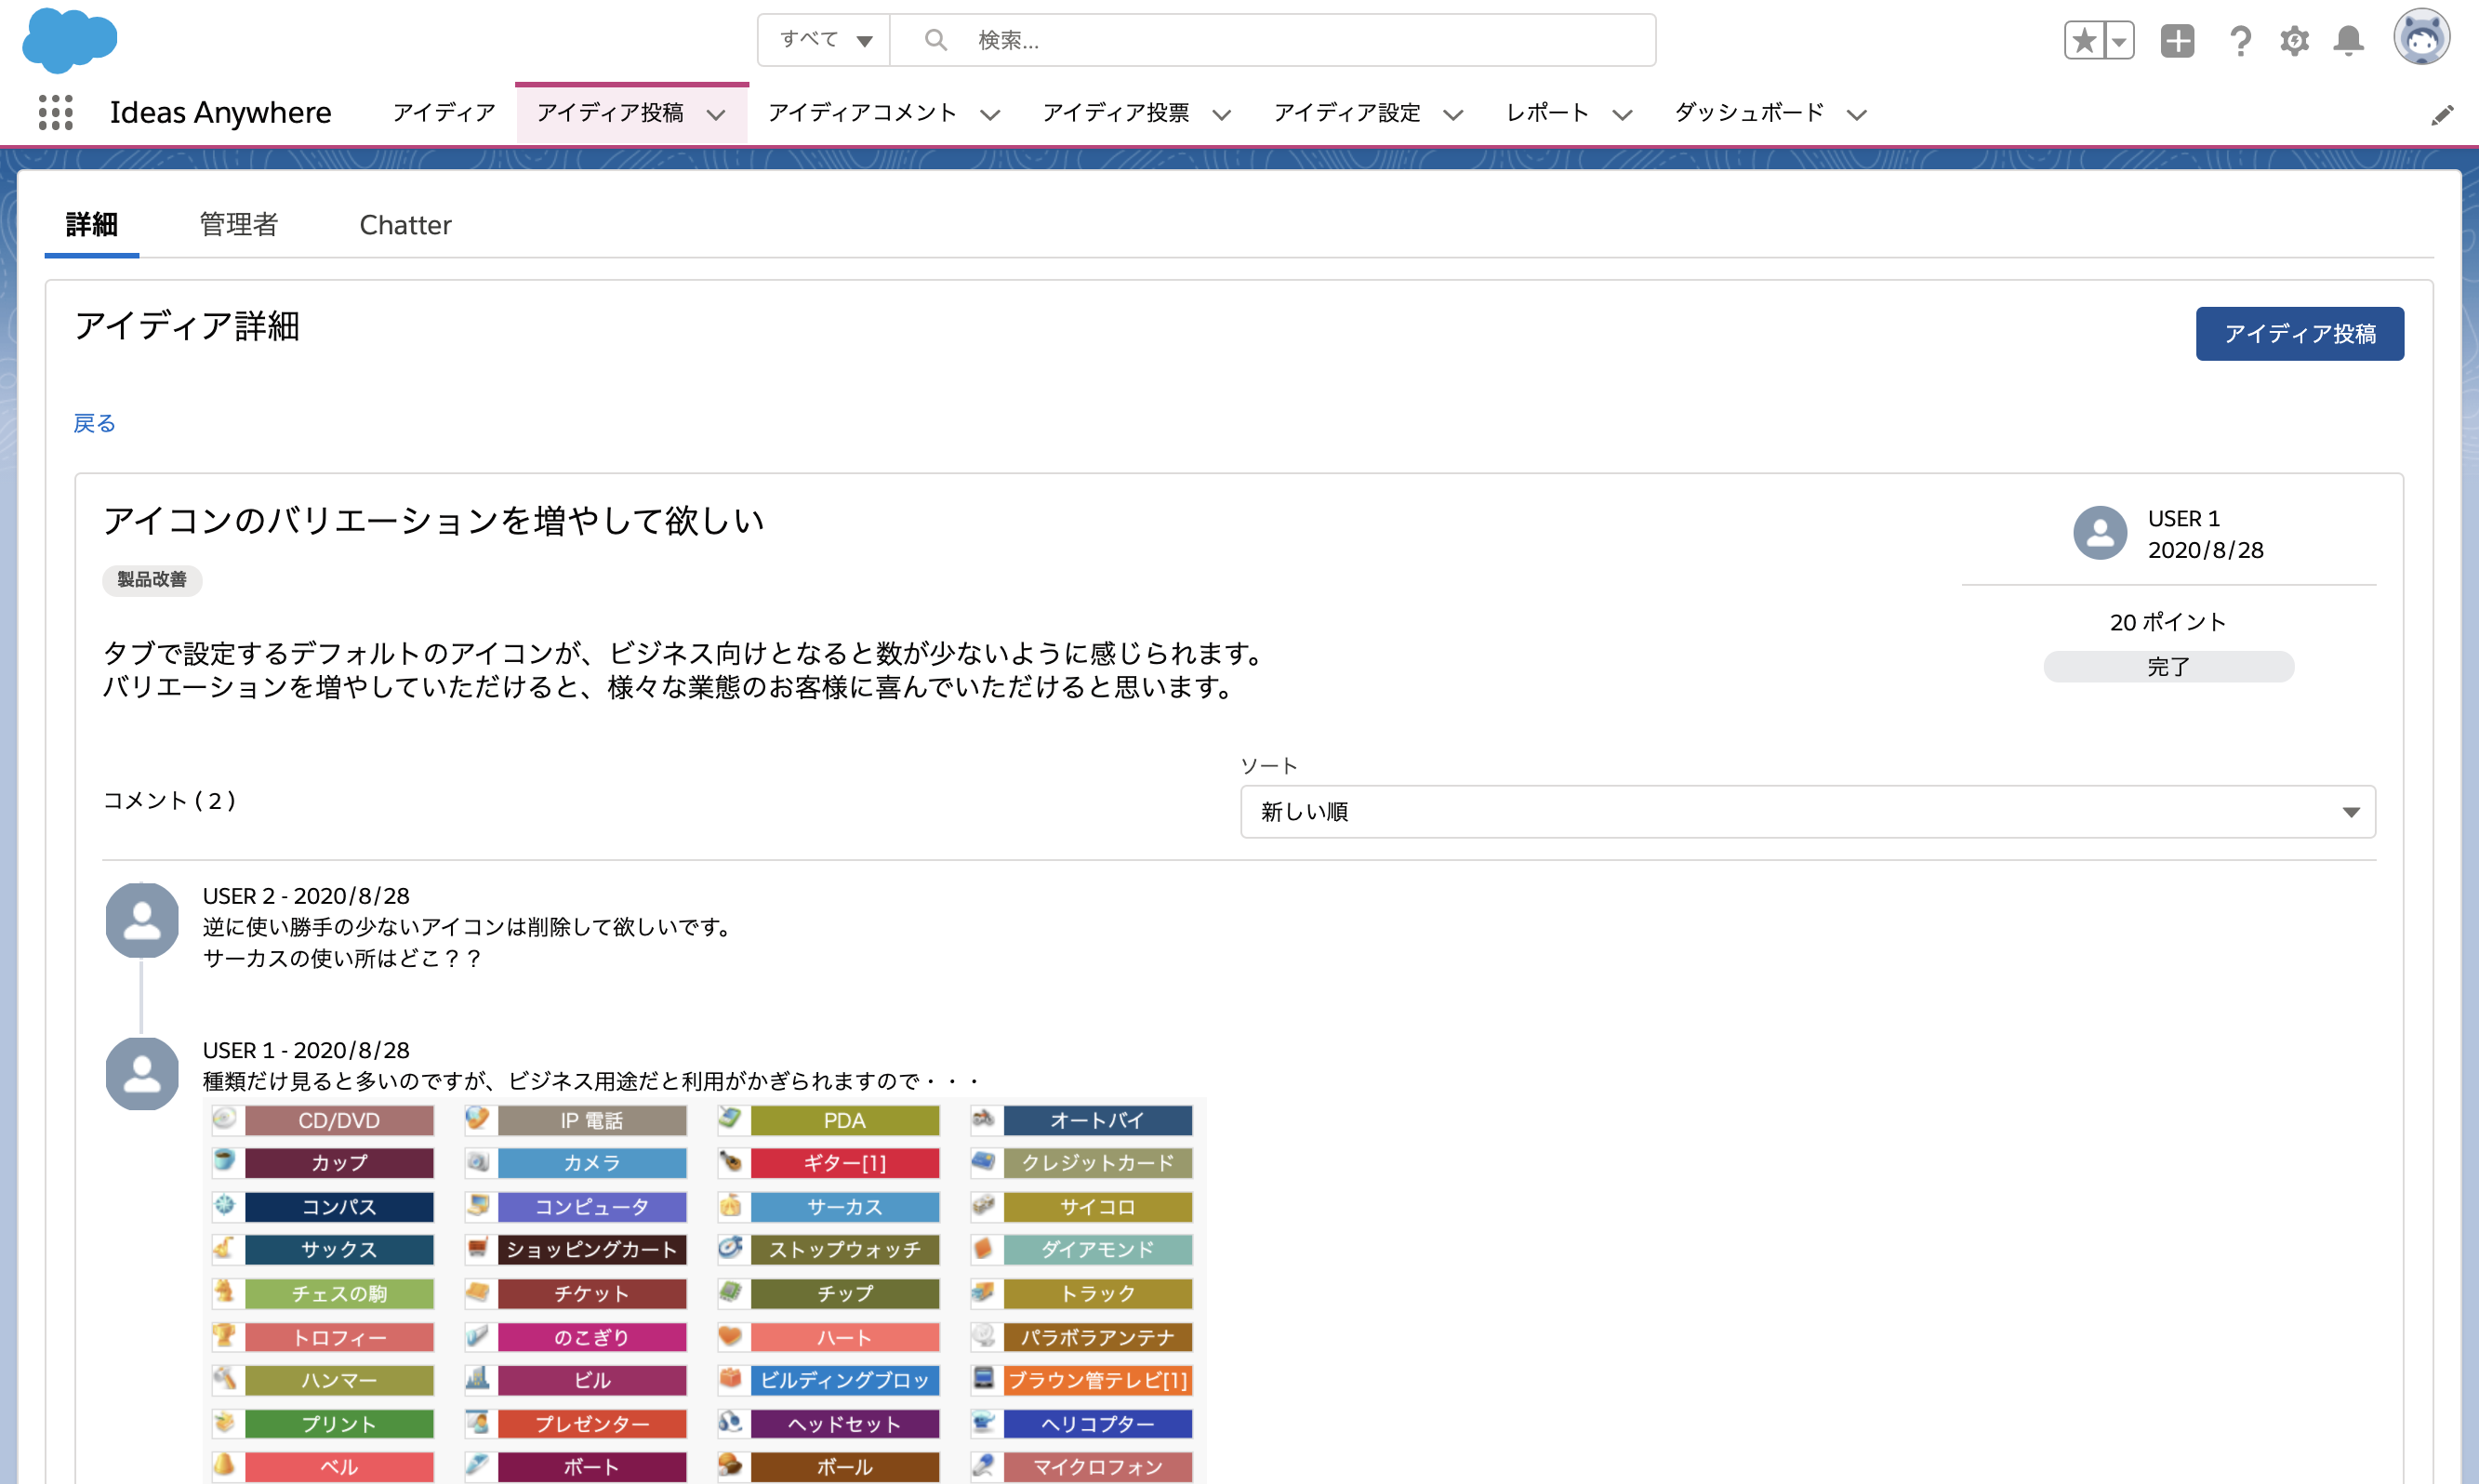Image resolution: width=2479 pixels, height=1484 pixels.
Task: Open the 新しい順 sort combobox
Action: 1807,812
